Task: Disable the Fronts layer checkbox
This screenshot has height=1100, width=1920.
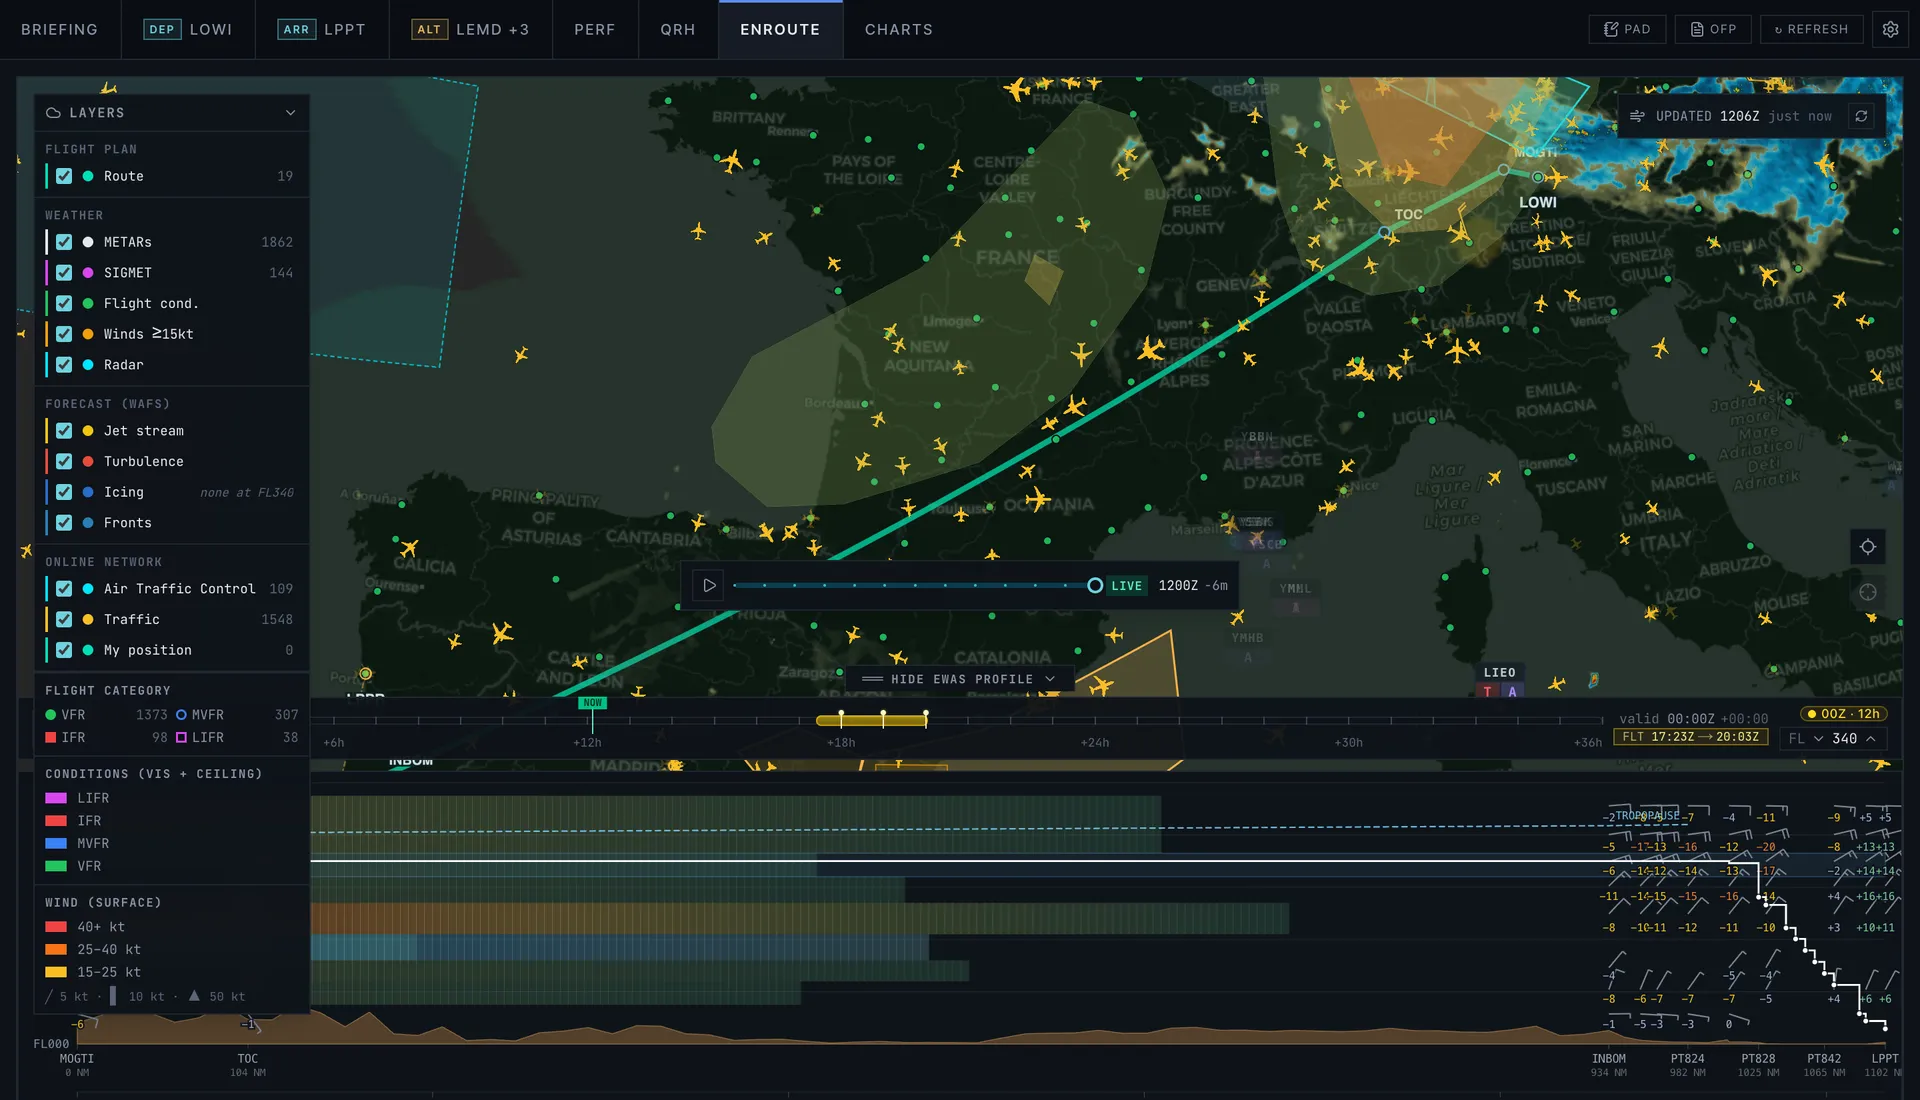Action: [x=64, y=523]
